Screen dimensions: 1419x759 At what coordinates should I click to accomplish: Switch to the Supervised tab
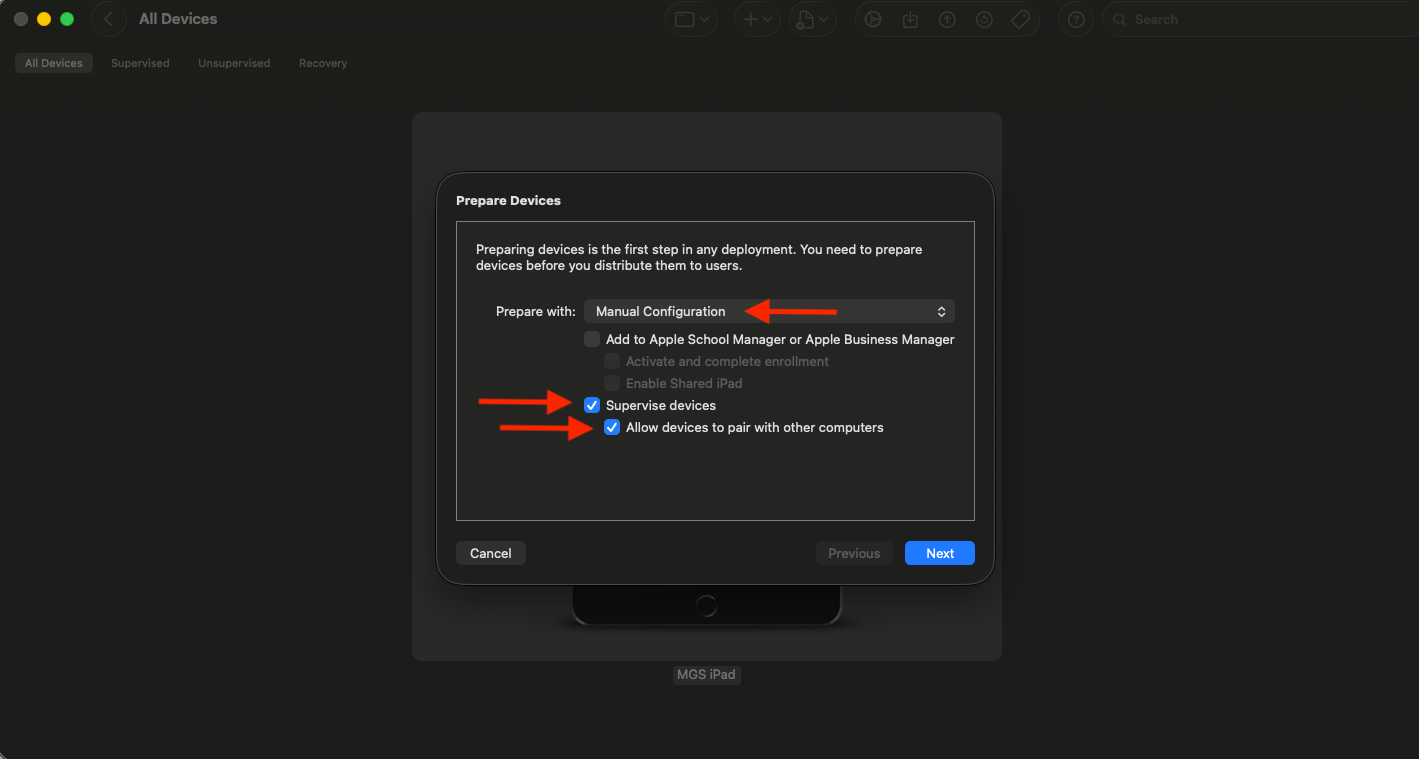coord(140,63)
